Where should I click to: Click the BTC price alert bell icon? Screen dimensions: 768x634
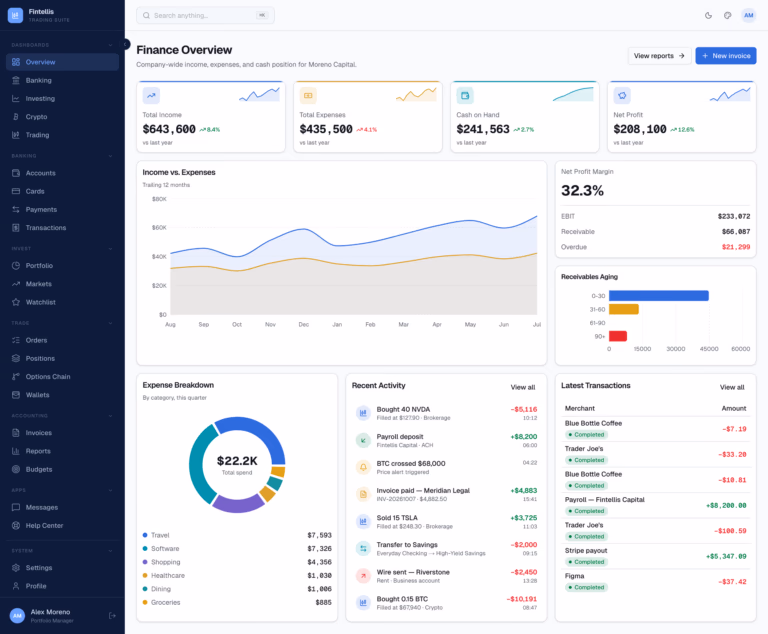[x=363, y=467]
